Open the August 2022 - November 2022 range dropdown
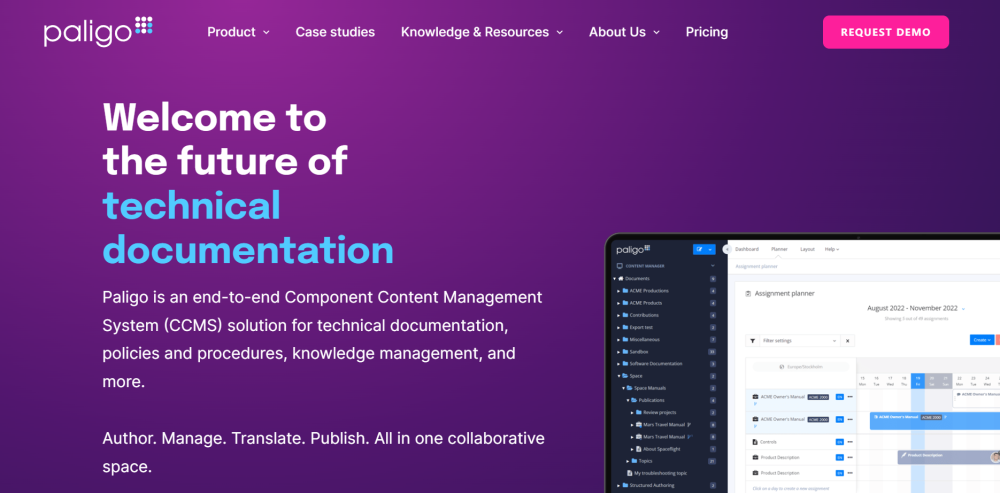Viewport: 1000px width, 493px height. 916,308
